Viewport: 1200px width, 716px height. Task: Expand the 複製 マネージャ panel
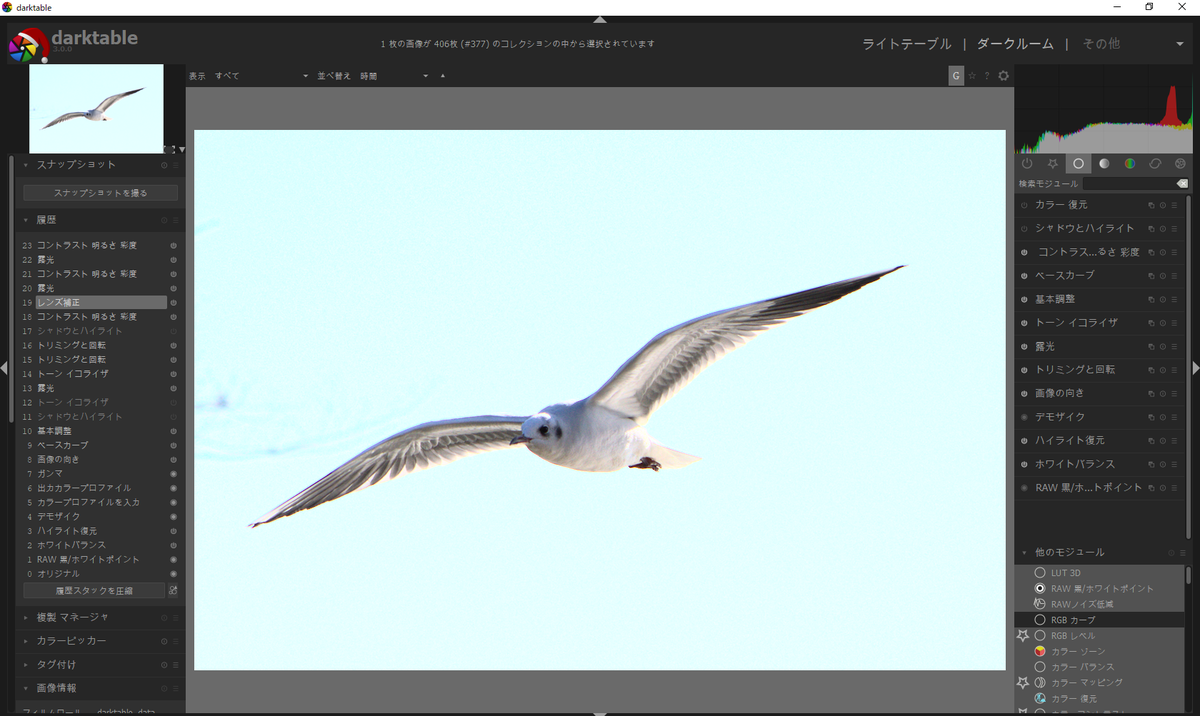[25, 617]
